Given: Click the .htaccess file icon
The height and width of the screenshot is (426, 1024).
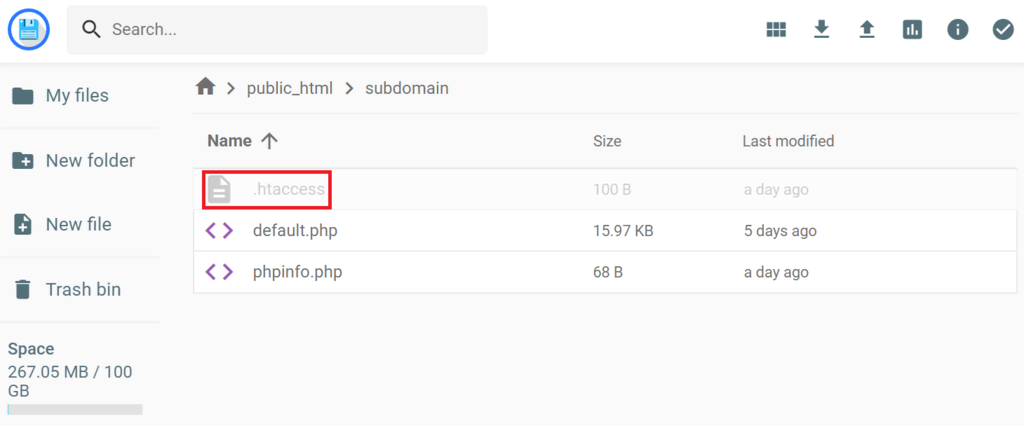Looking at the screenshot, I should pyautogui.click(x=219, y=189).
